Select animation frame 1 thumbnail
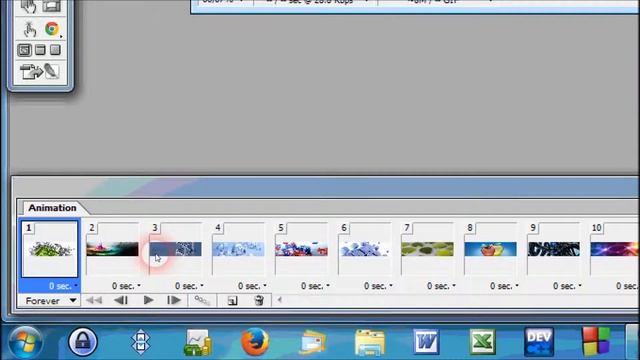 pos(50,249)
